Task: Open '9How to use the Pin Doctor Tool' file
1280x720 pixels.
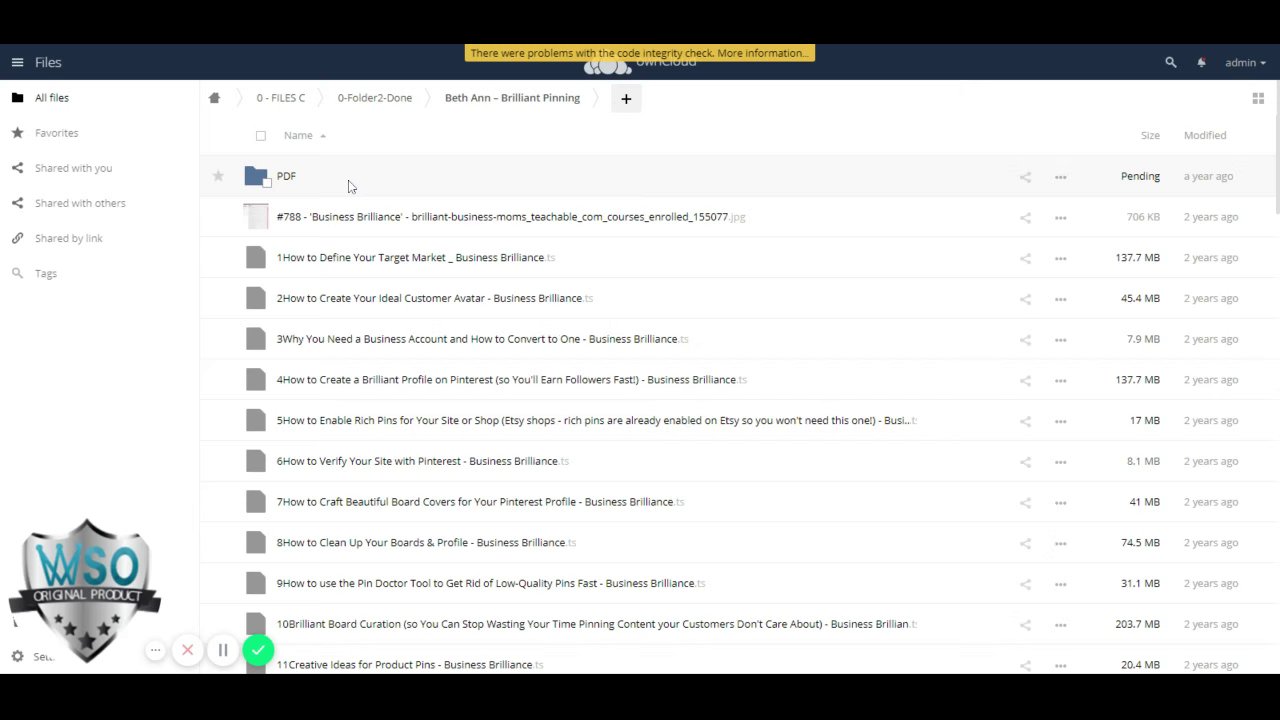Action: click(x=491, y=583)
